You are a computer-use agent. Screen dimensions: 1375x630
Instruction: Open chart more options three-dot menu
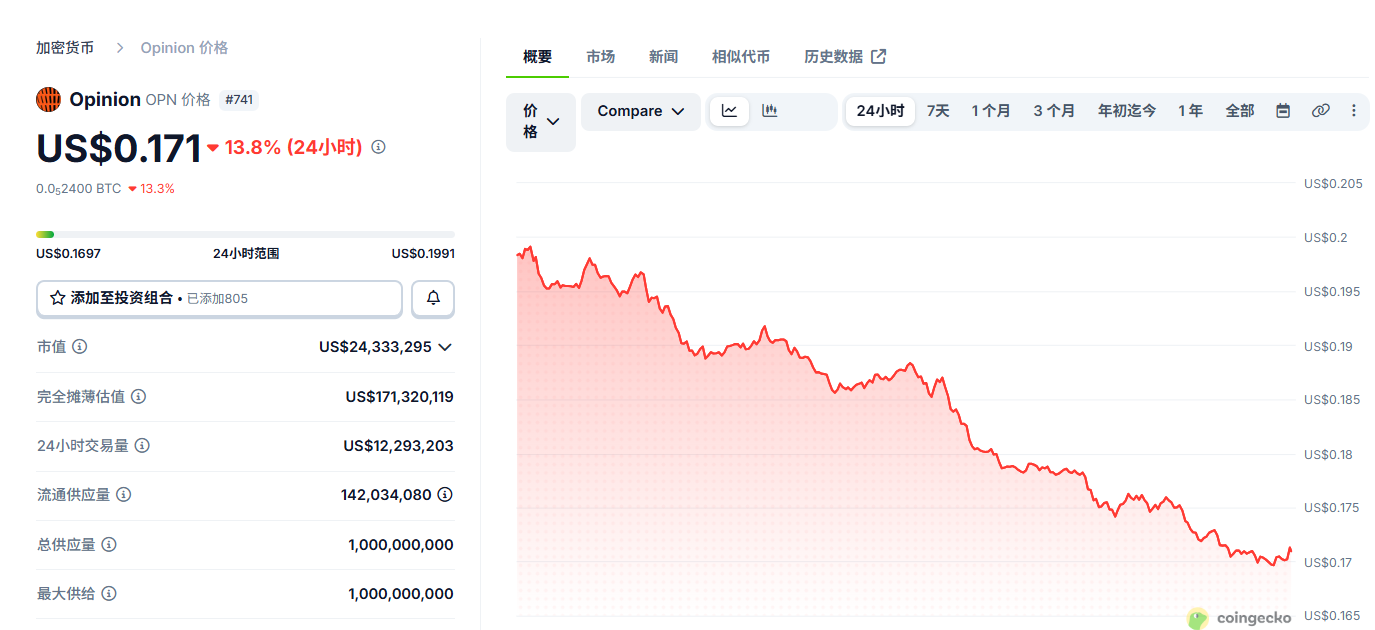(1354, 111)
